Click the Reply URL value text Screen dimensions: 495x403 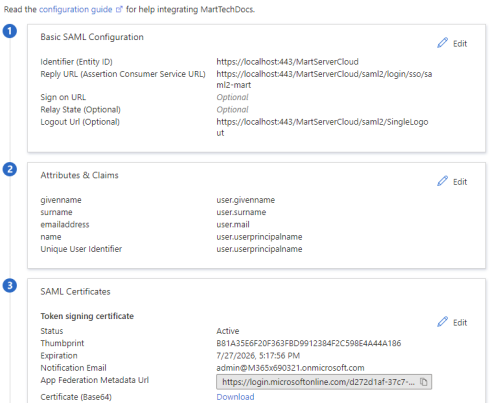(324, 79)
